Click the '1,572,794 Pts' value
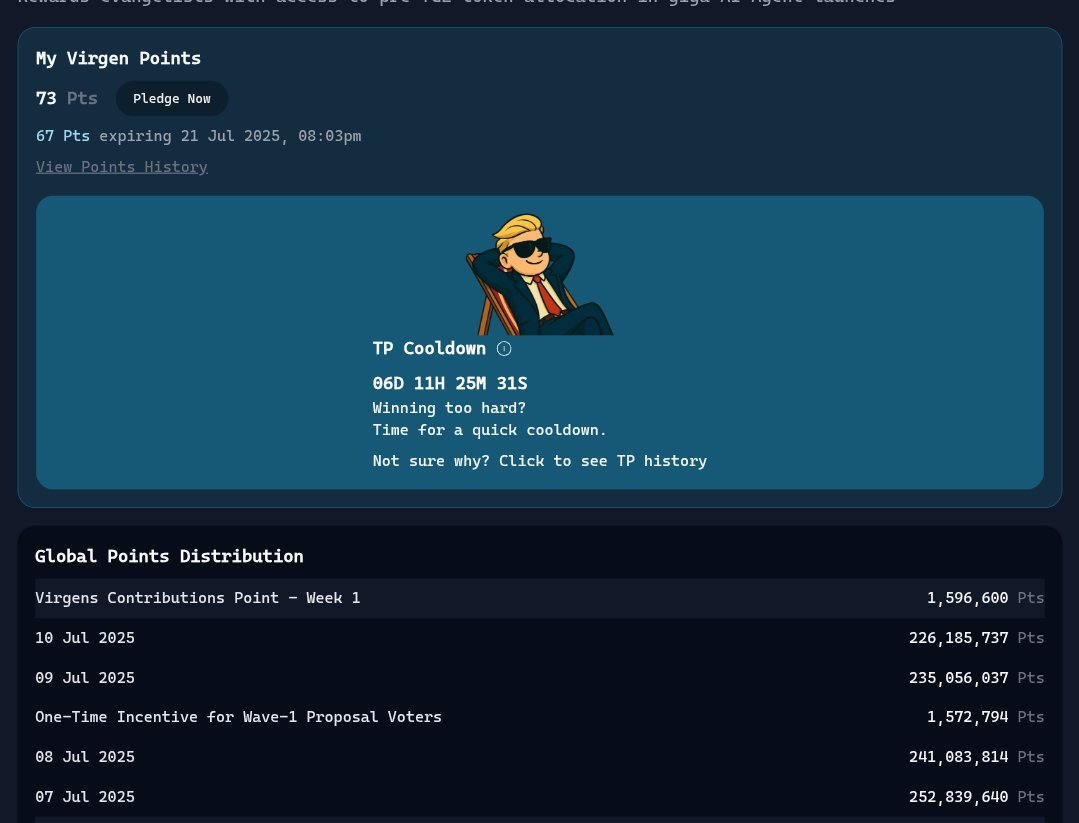1079x823 pixels. (985, 717)
